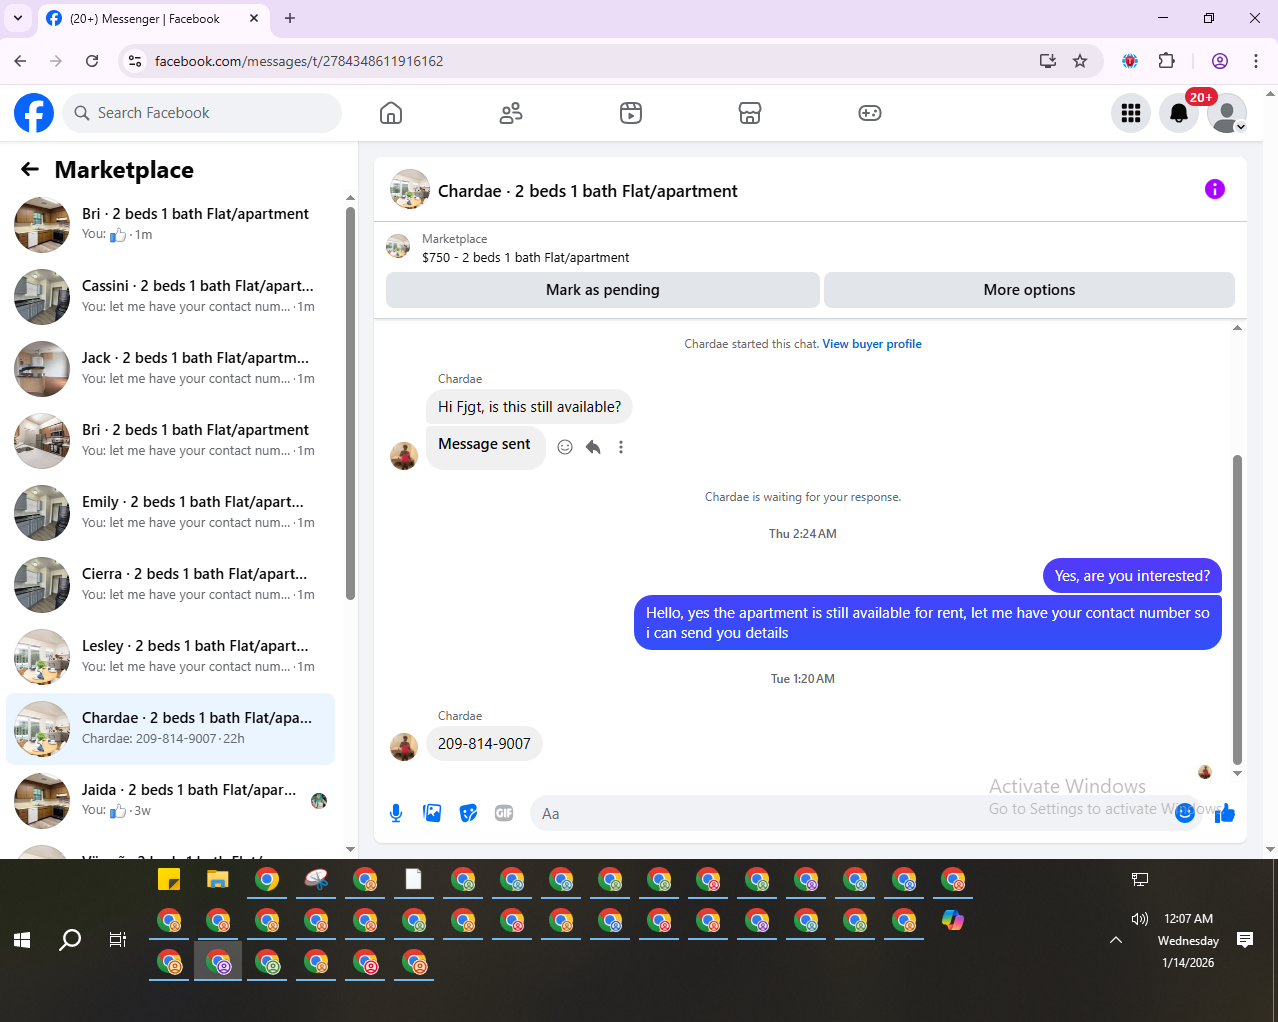
Task: Open volume control in system tray
Action: tap(1140, 919)
